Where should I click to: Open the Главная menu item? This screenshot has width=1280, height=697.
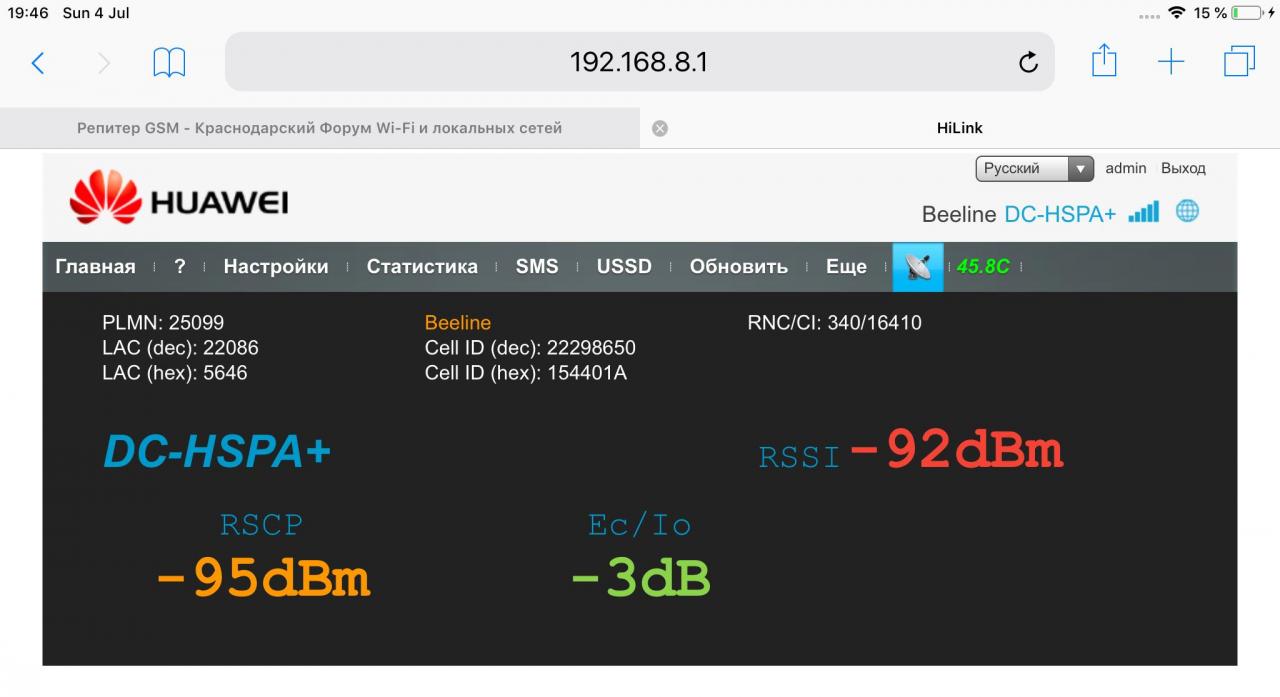[95, 267]
